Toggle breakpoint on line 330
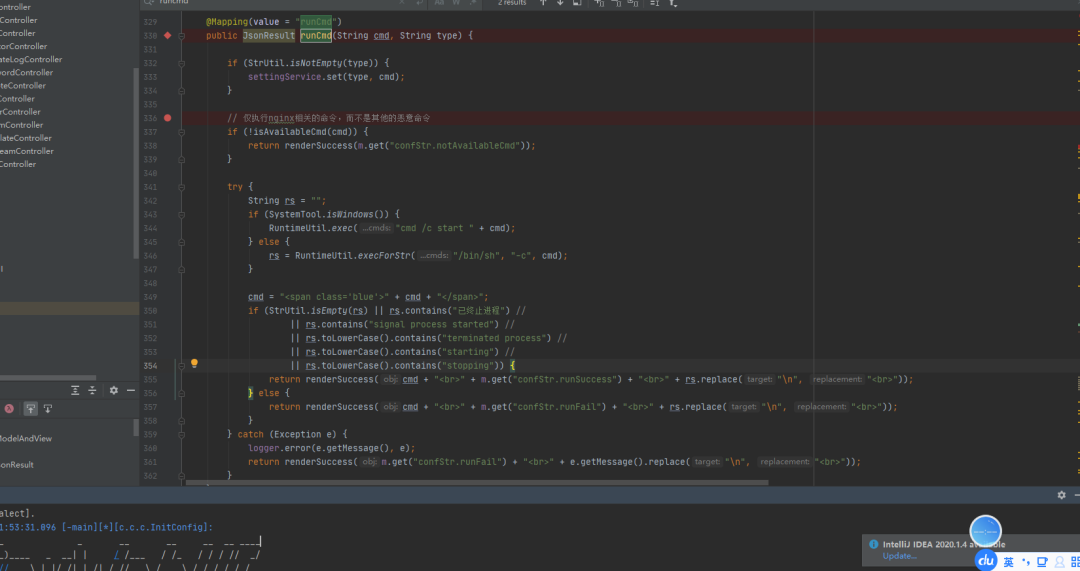This screenshot has width=1080, height=571. 167,35
